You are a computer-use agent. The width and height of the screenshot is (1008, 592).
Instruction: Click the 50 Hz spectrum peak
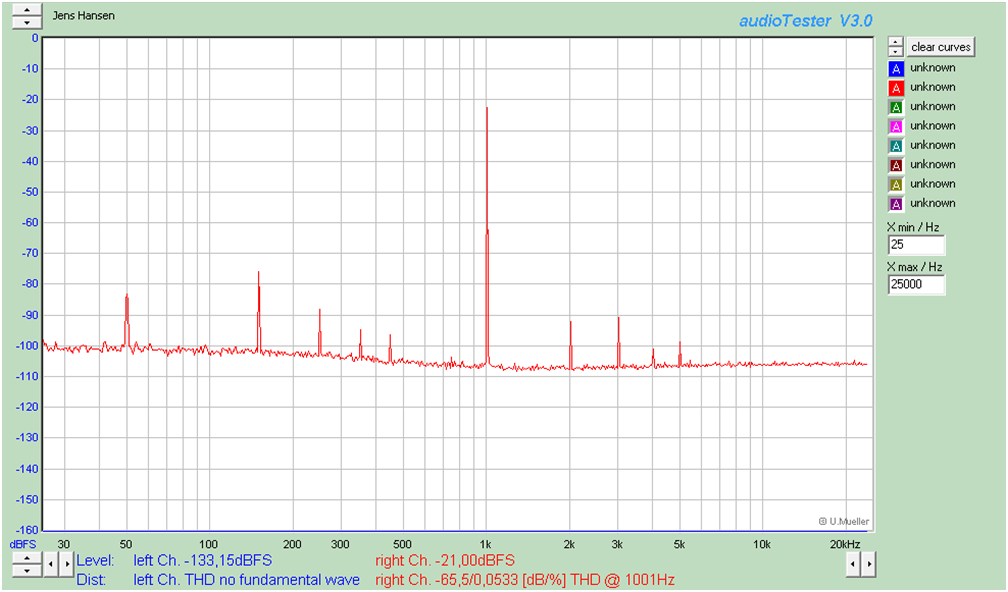point(127,318)
